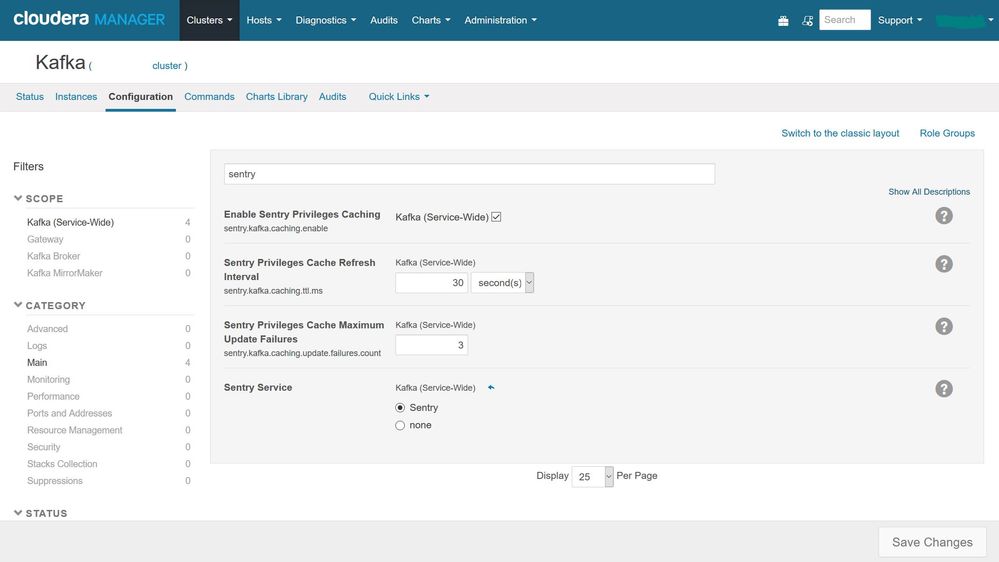Image resolution: width=999 pixels, height=562 pixels.
Task: Select the none radio option
Action: [x=400, y=426]
